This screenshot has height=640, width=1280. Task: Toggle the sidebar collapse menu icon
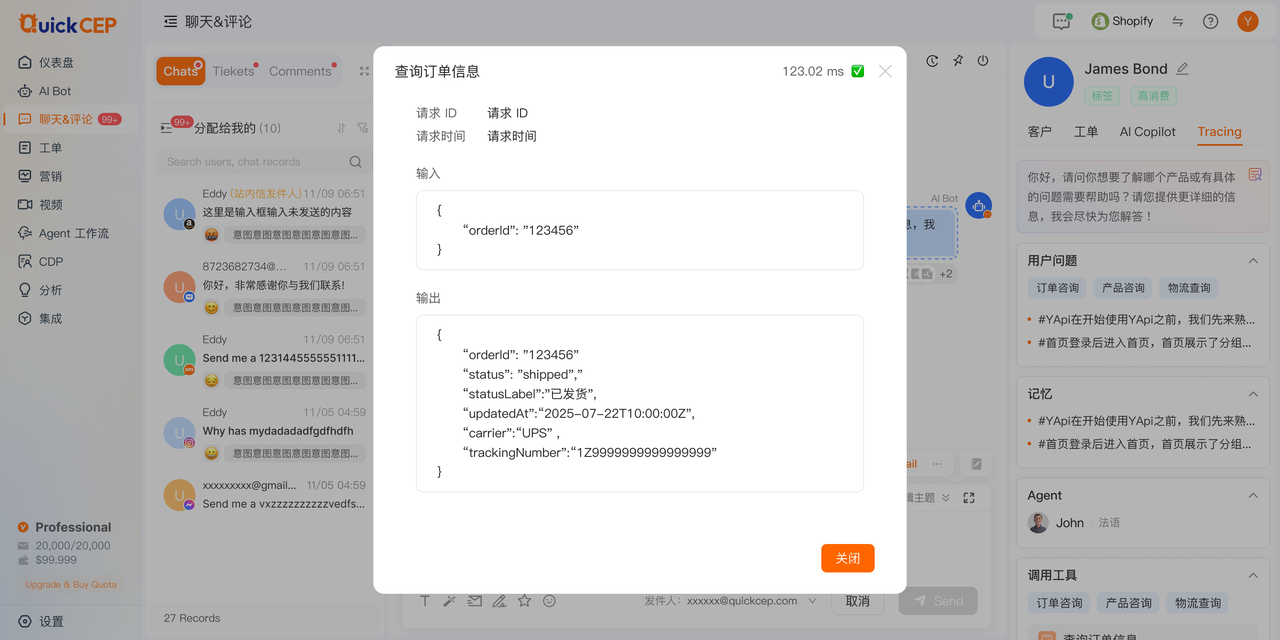(x=171, y=21)
